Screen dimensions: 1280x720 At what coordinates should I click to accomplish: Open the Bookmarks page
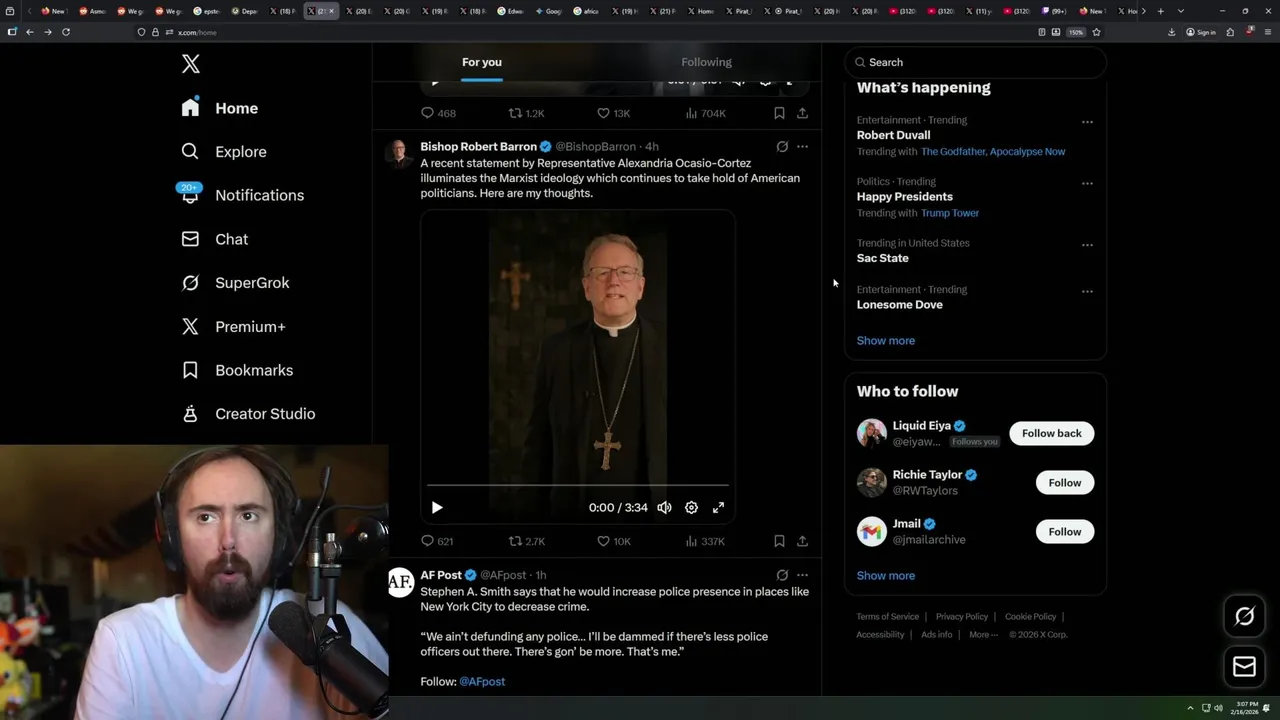pos(253,370)
